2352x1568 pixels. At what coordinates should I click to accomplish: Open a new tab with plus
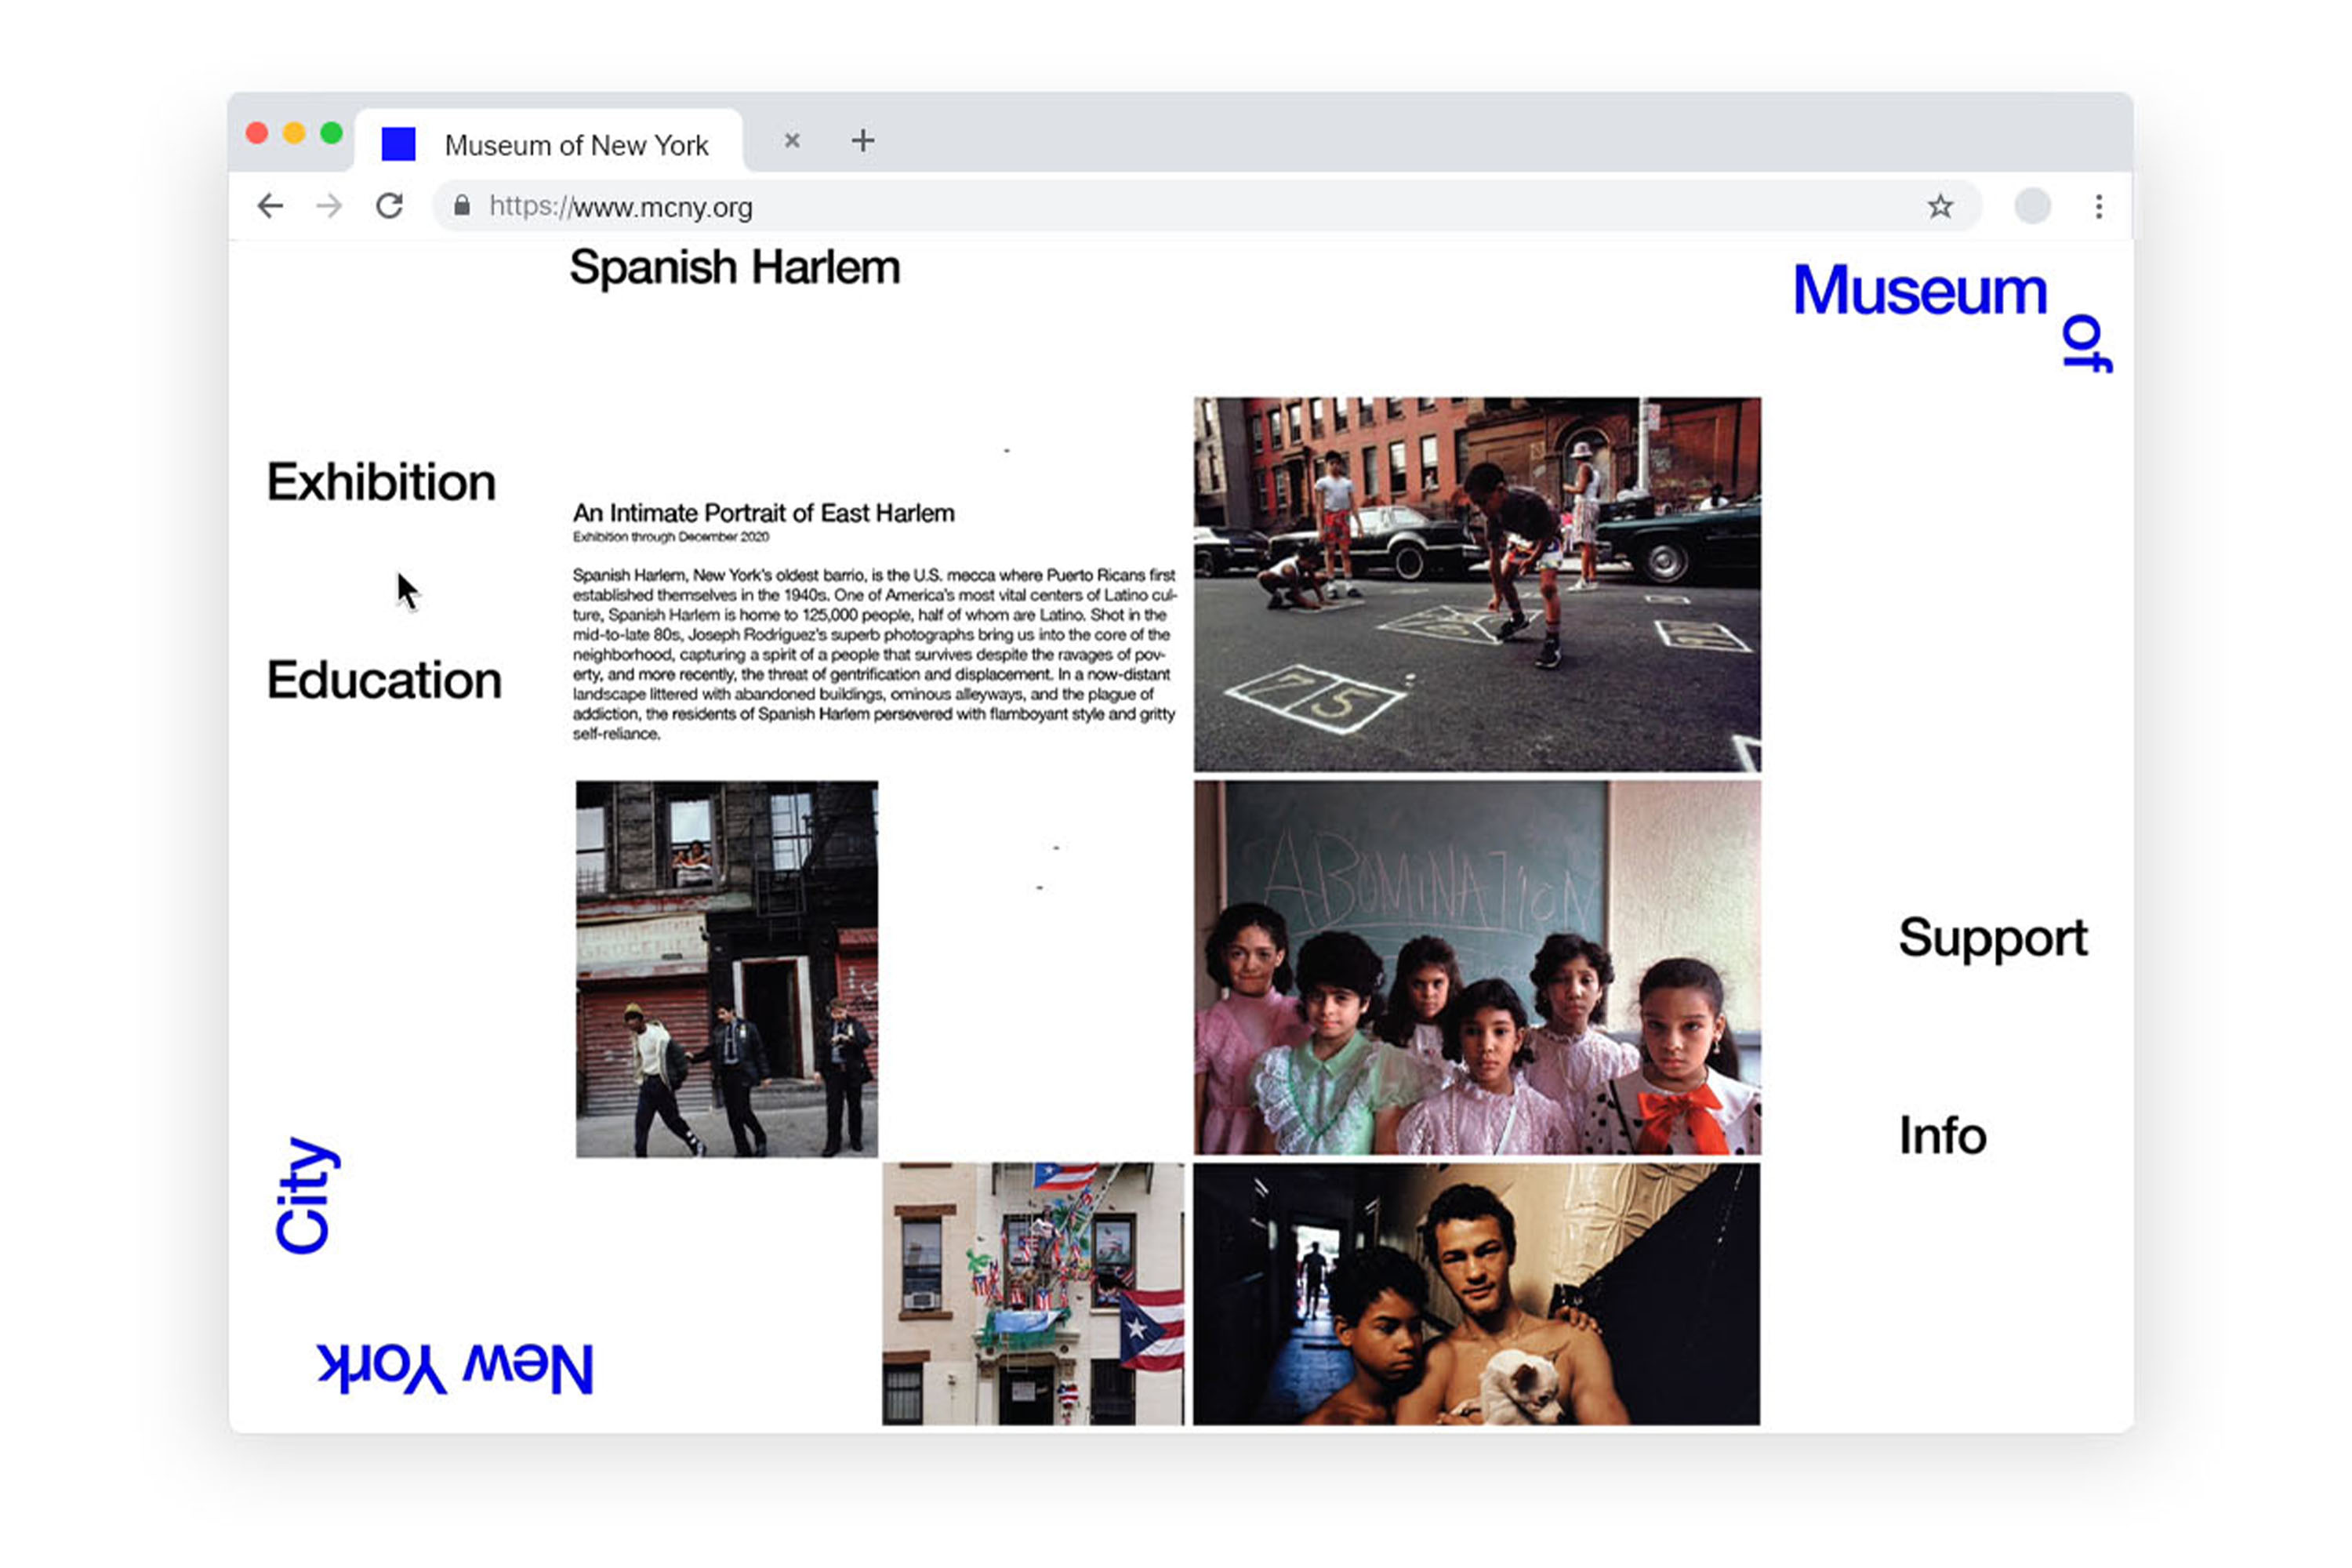click(863, 141)
